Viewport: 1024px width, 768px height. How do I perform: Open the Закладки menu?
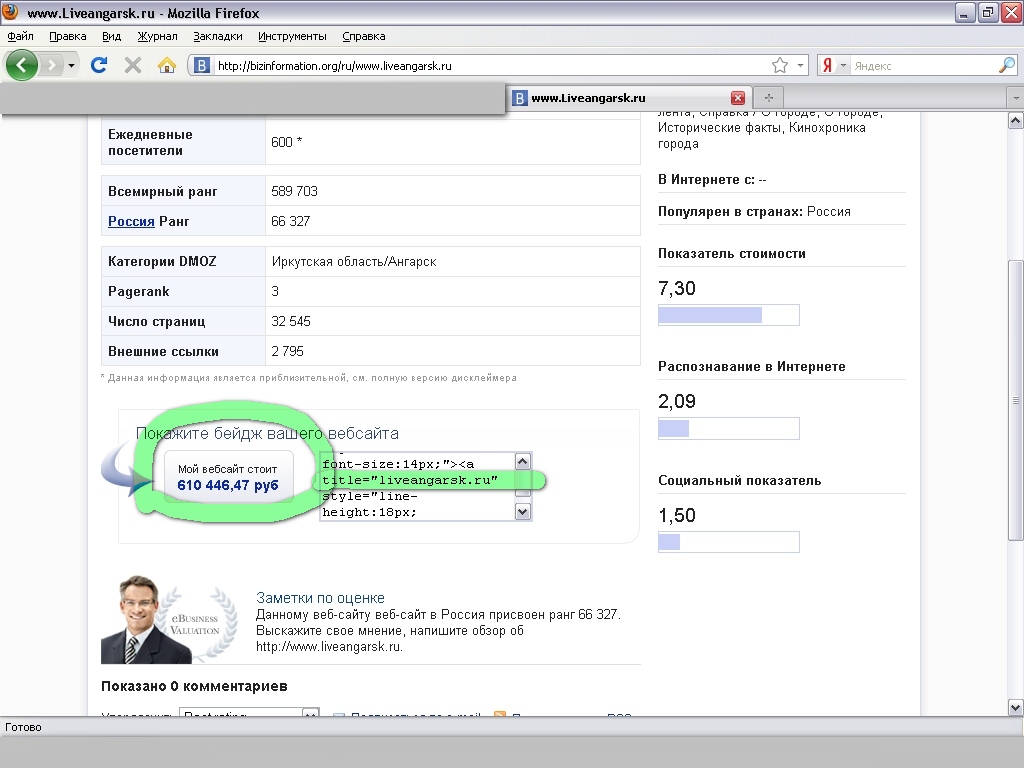coord(217,37)
